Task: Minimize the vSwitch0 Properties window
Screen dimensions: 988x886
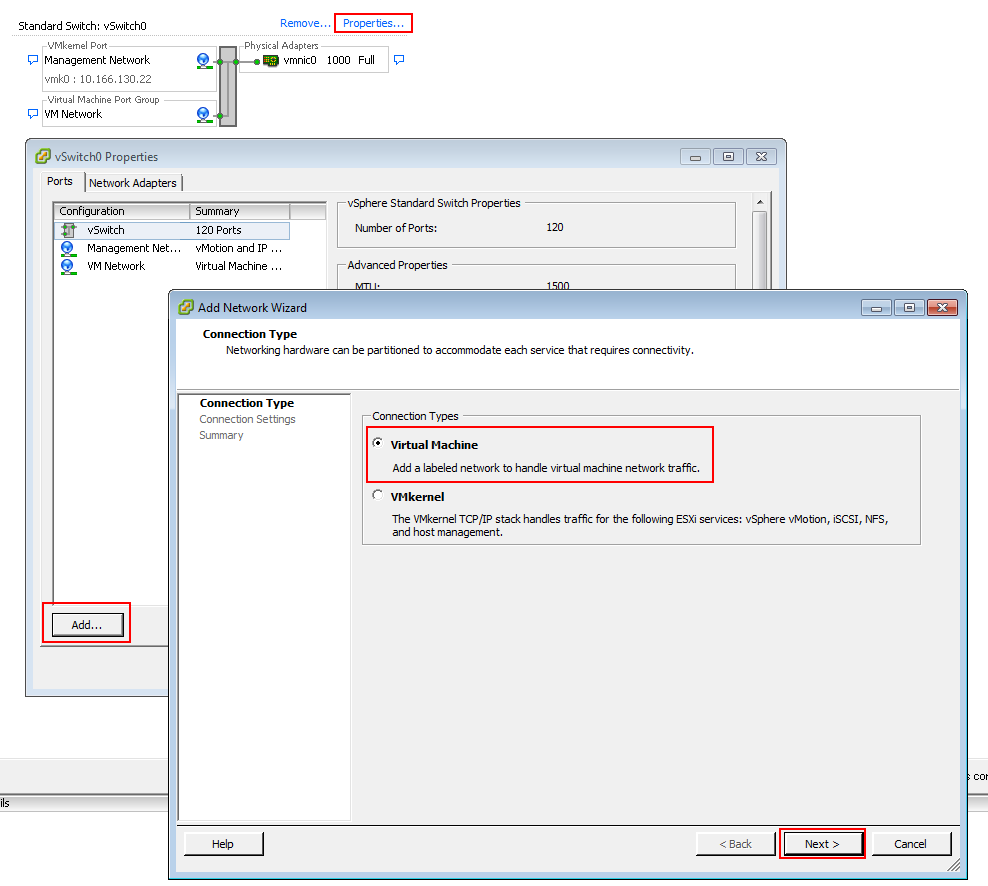Action: 696,157
